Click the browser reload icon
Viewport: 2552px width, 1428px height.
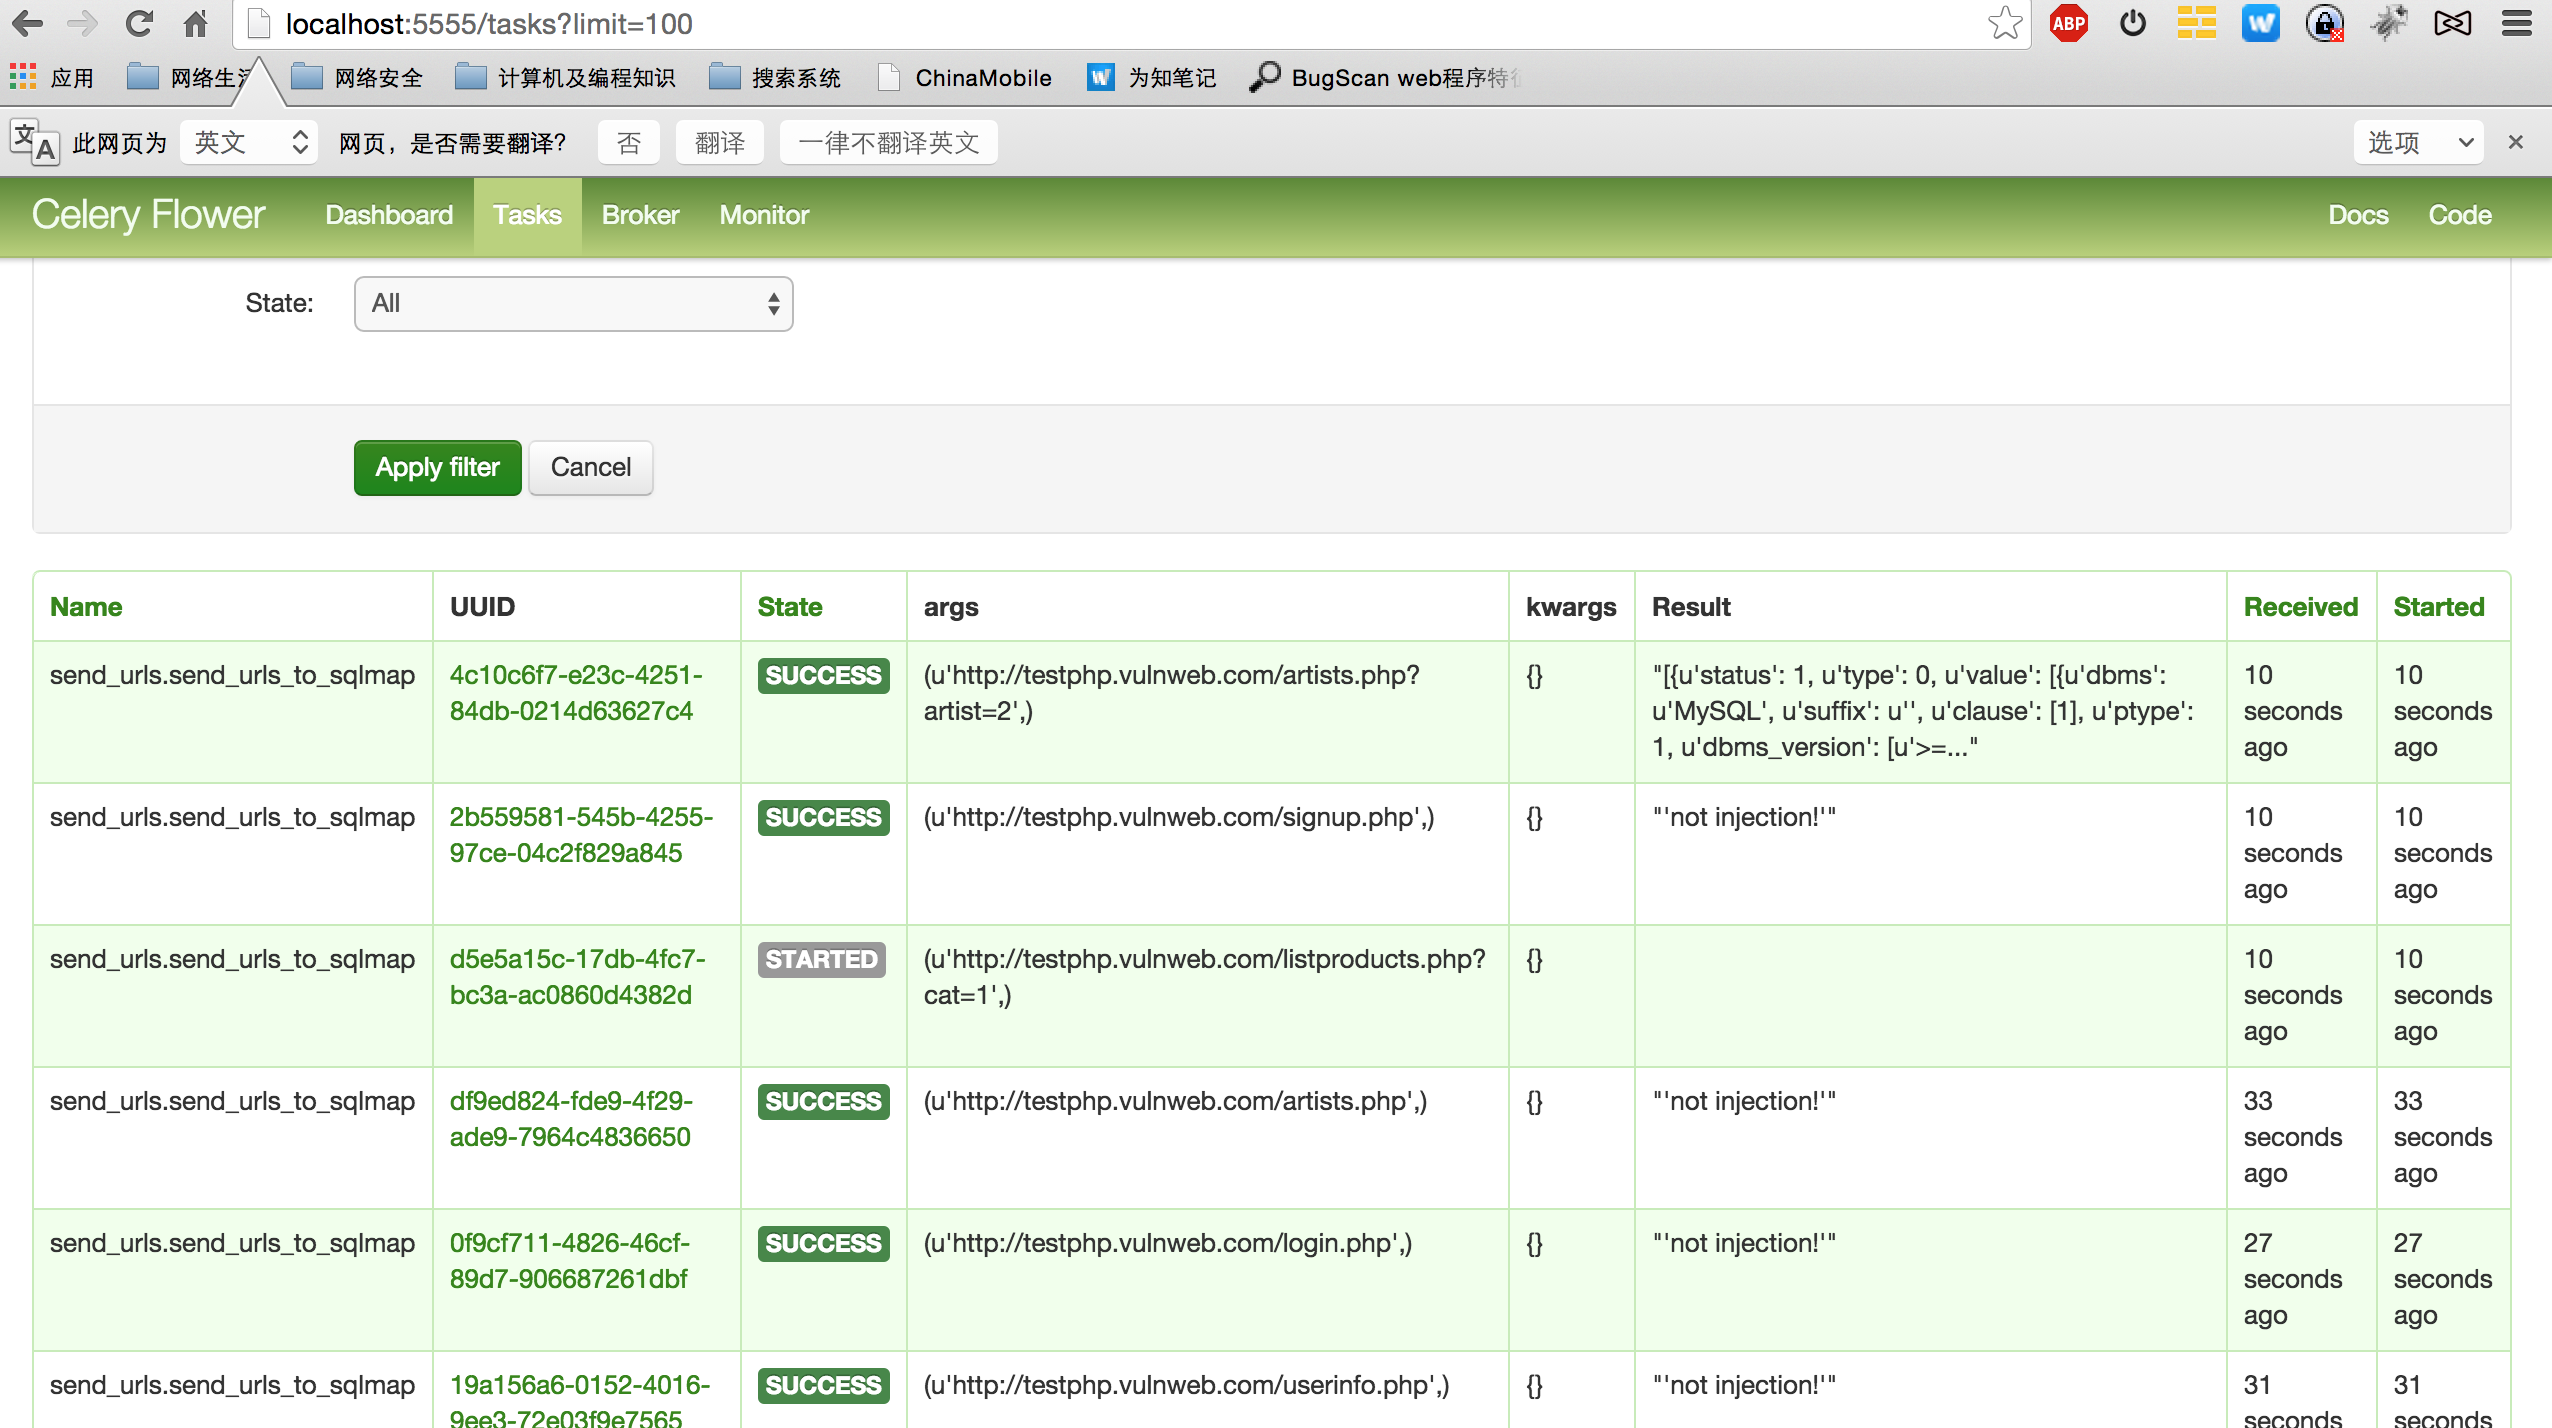coord(139,23)
